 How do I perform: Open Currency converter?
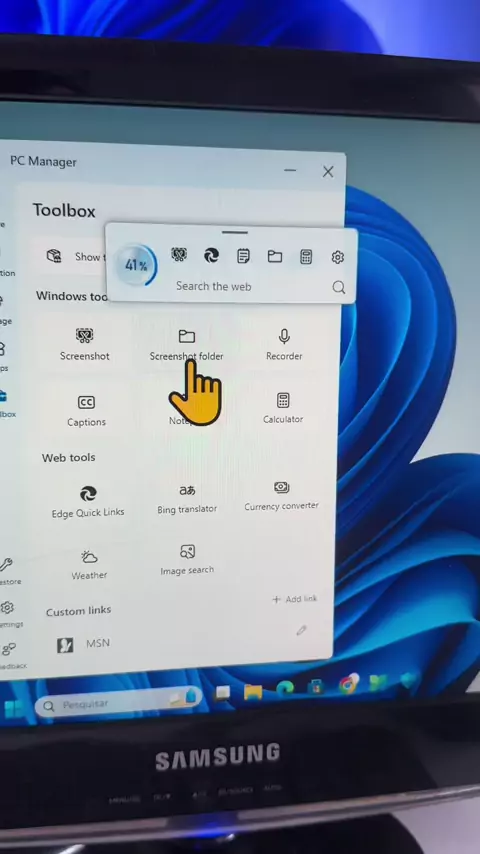[x=281, y=496]
